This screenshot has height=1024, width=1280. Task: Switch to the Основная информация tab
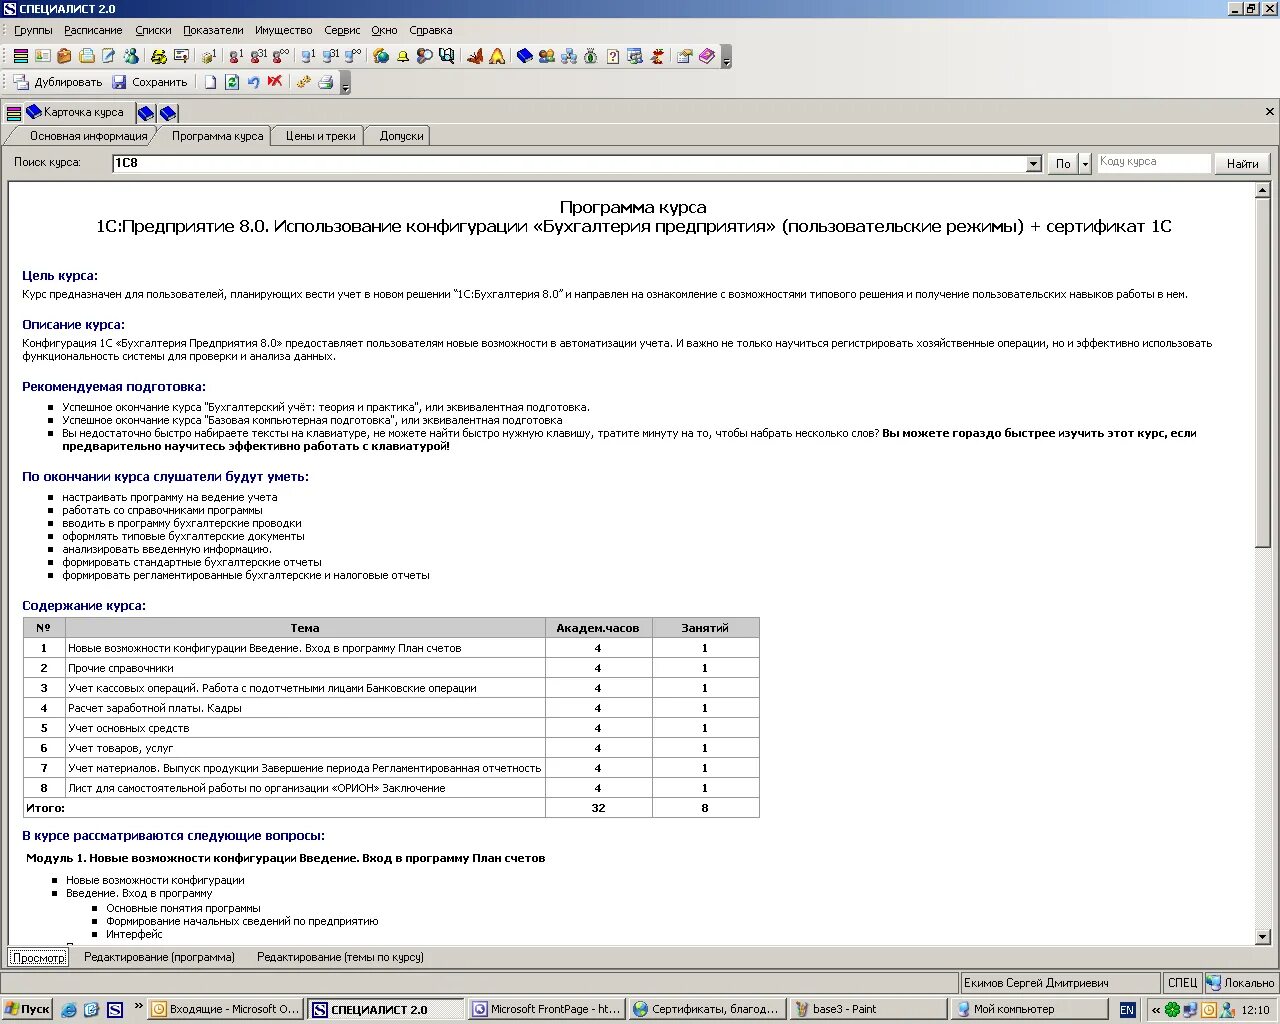coord(84,136)
